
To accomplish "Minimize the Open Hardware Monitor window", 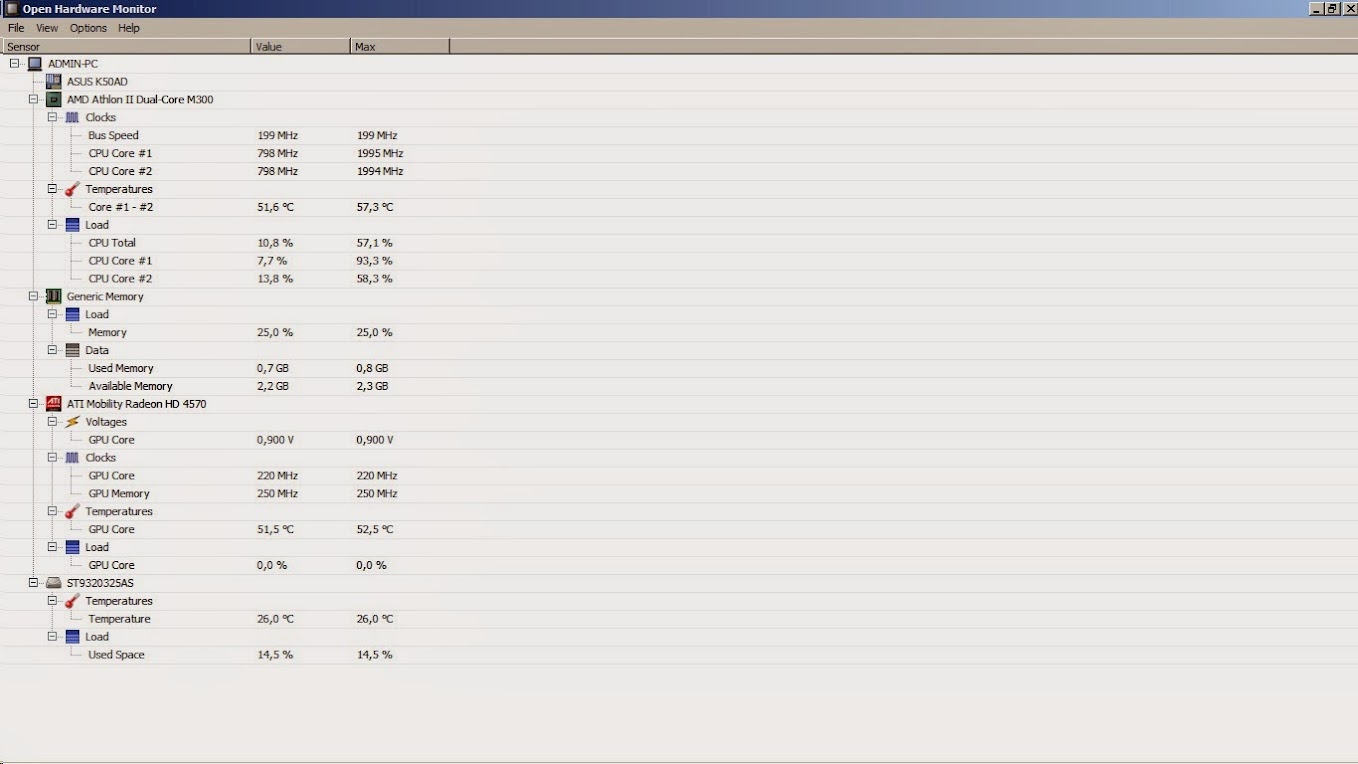I will [x=1316, y=9].
